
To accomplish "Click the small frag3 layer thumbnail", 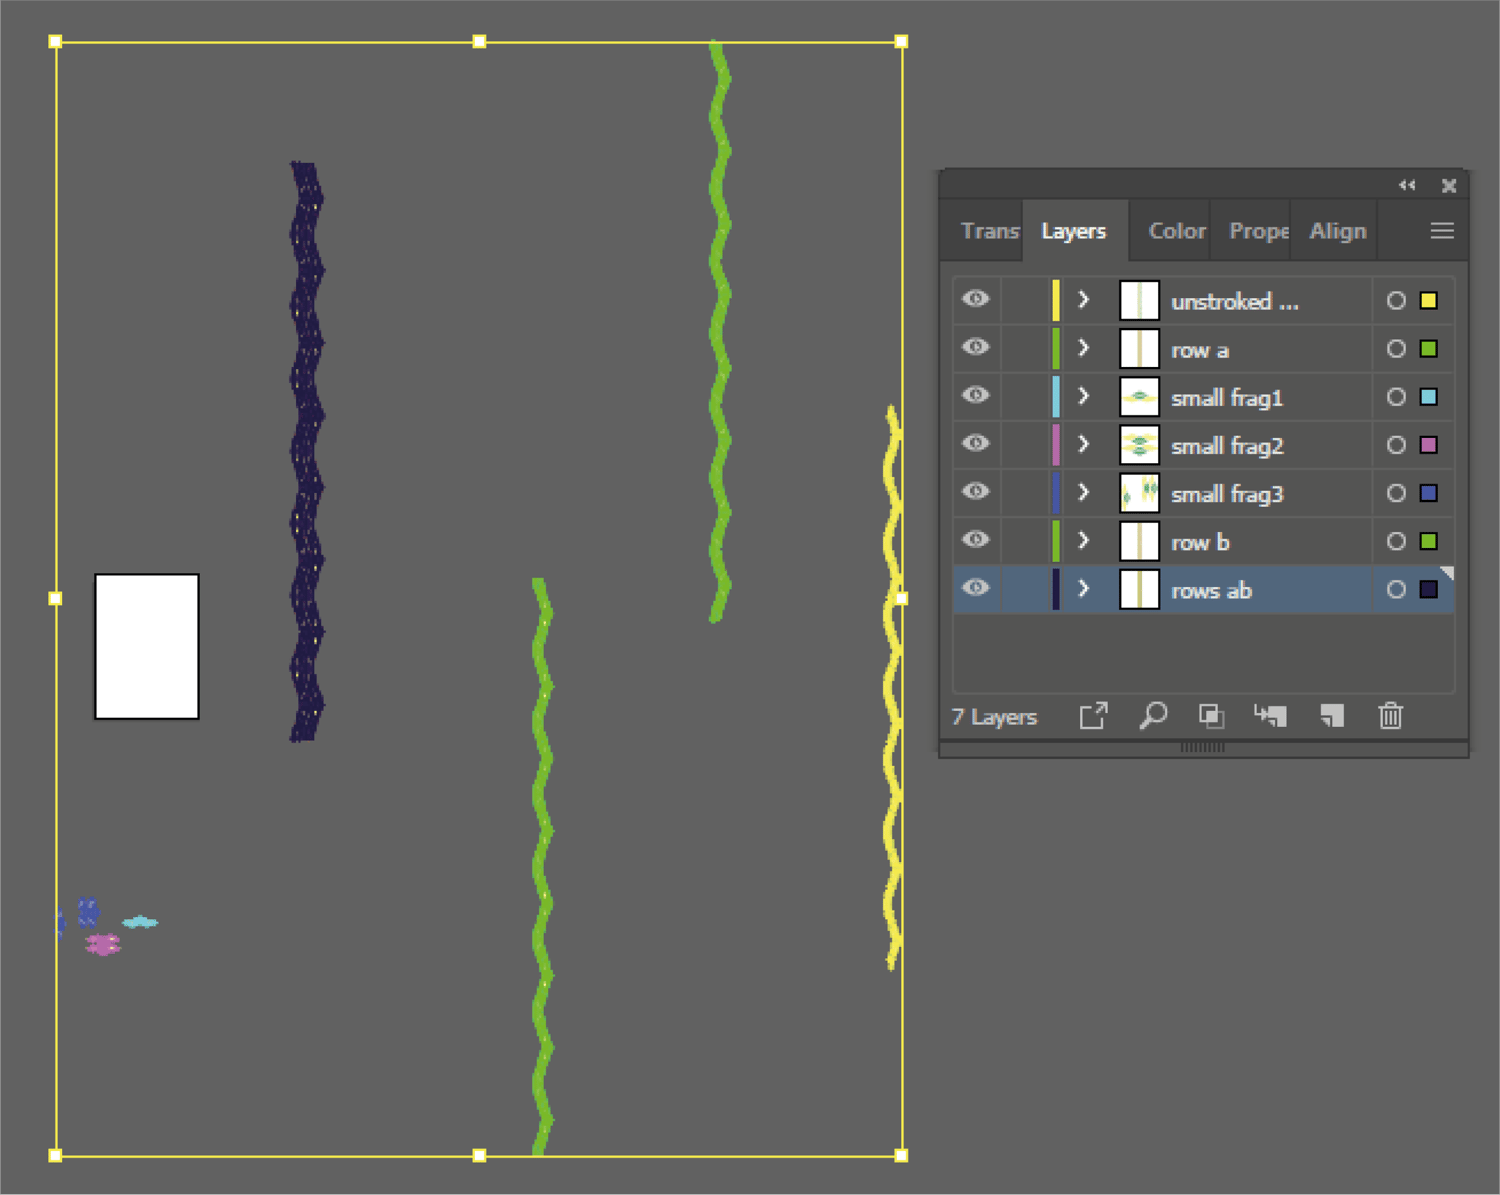I will click(x=1139, y=492).
